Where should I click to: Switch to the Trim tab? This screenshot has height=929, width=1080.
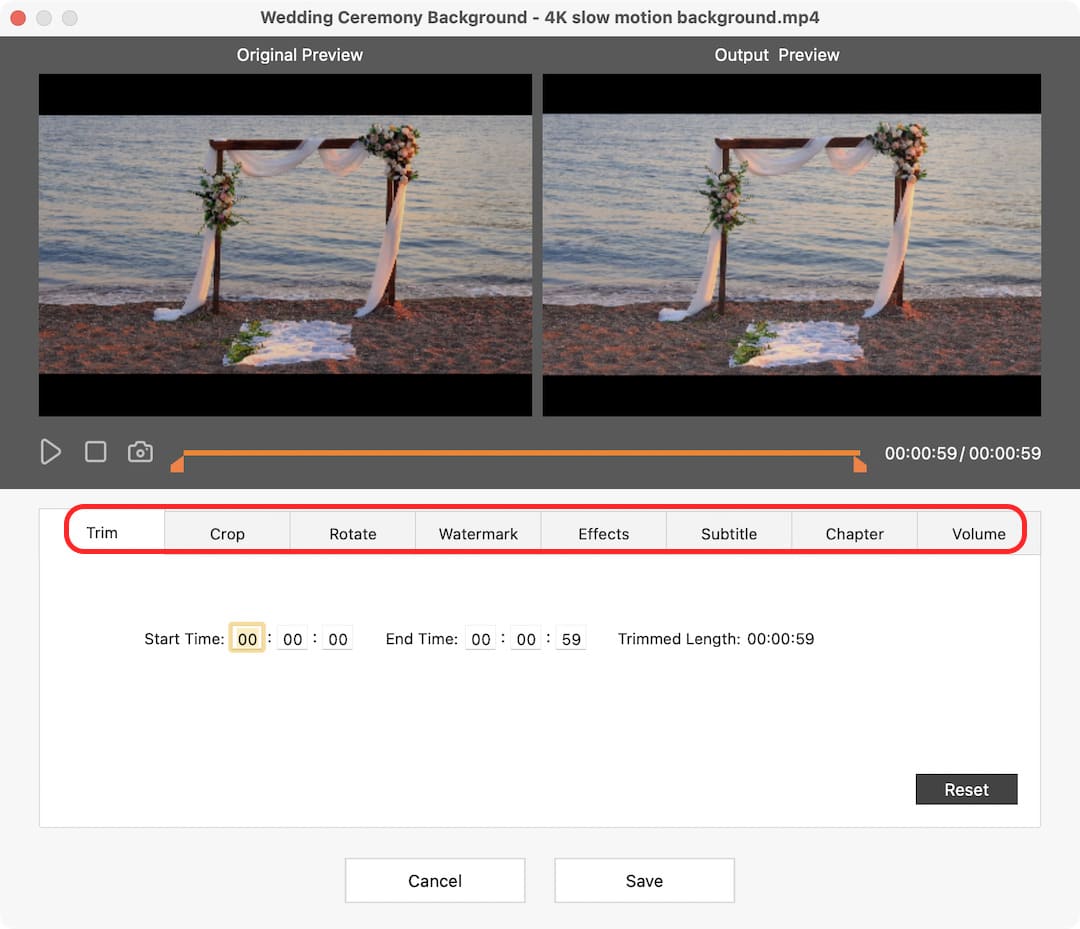[x=102, y=532]
